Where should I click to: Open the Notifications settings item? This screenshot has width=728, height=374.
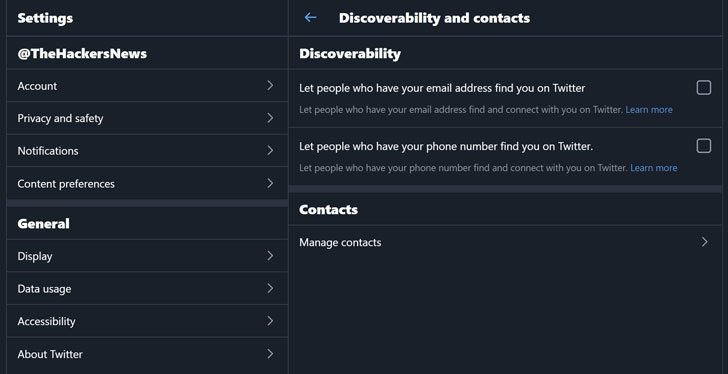[x=147, y=151]
